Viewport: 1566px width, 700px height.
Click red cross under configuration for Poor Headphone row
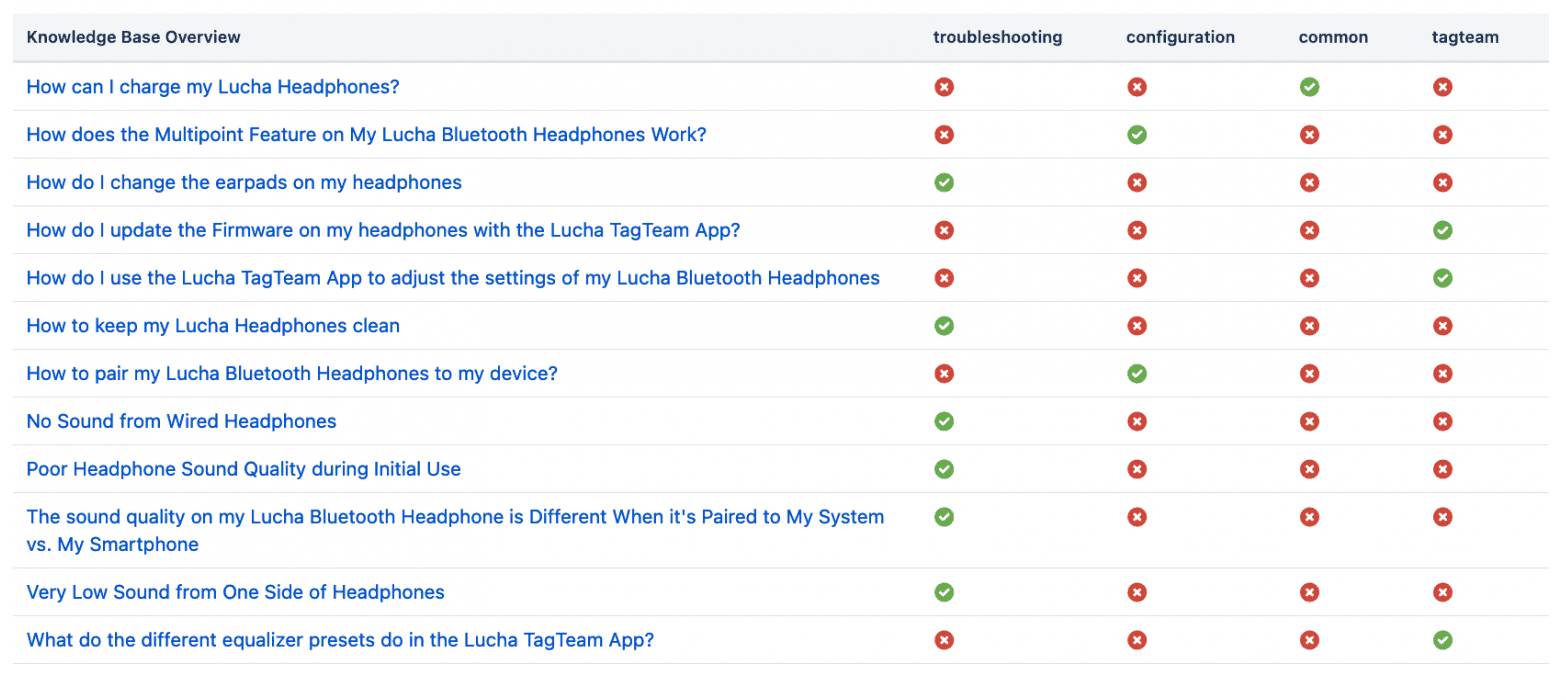point(1136,469)
